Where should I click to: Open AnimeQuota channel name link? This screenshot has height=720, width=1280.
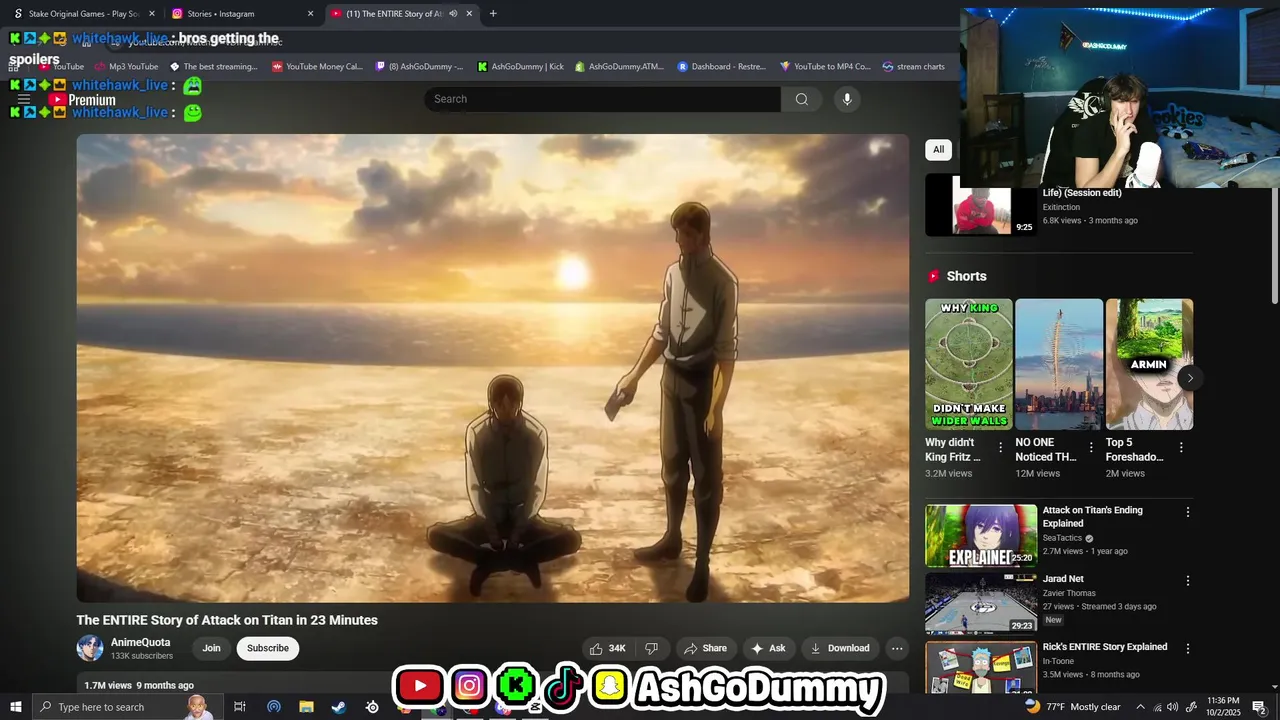(140, 643)
